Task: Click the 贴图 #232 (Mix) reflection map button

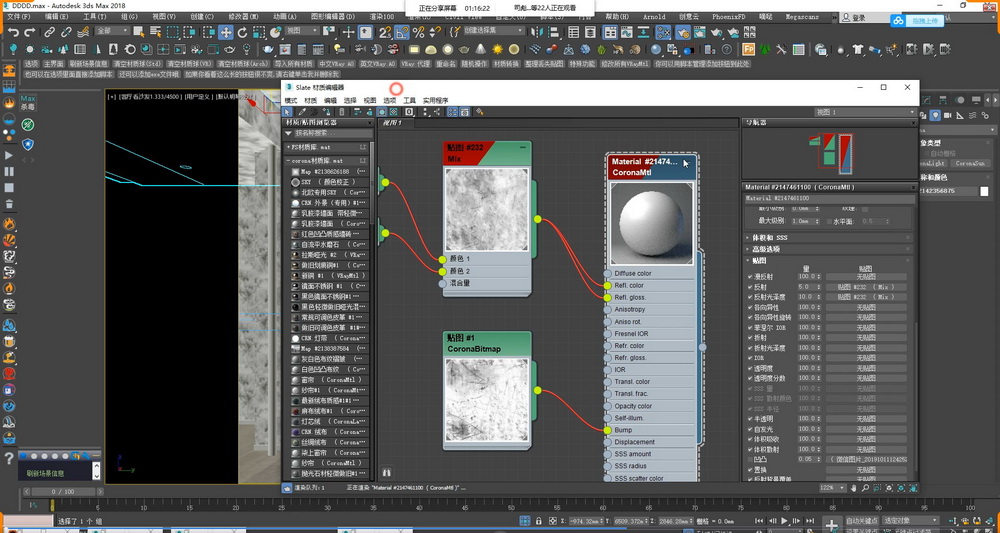Action: pos(866,287)
